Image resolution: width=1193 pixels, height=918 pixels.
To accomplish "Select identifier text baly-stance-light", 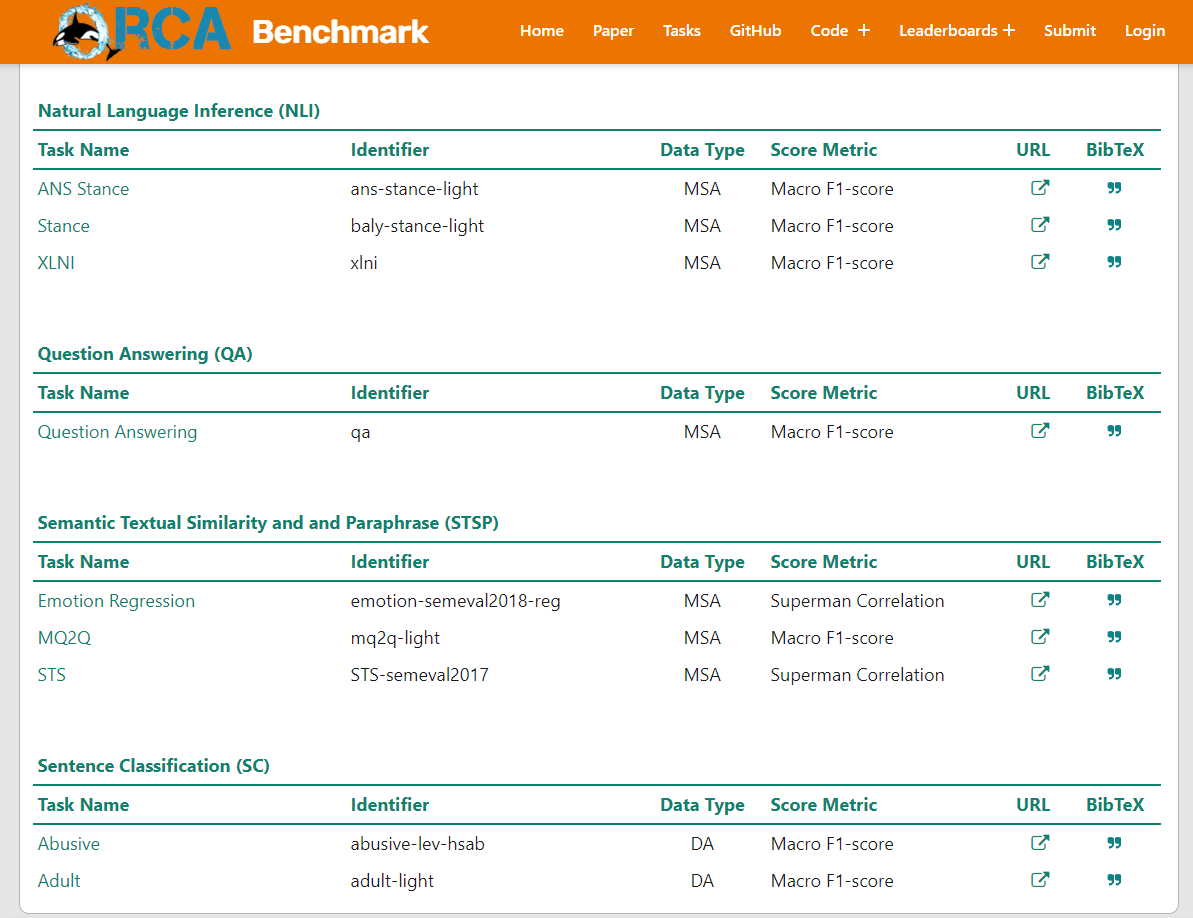I will [417, 226].
